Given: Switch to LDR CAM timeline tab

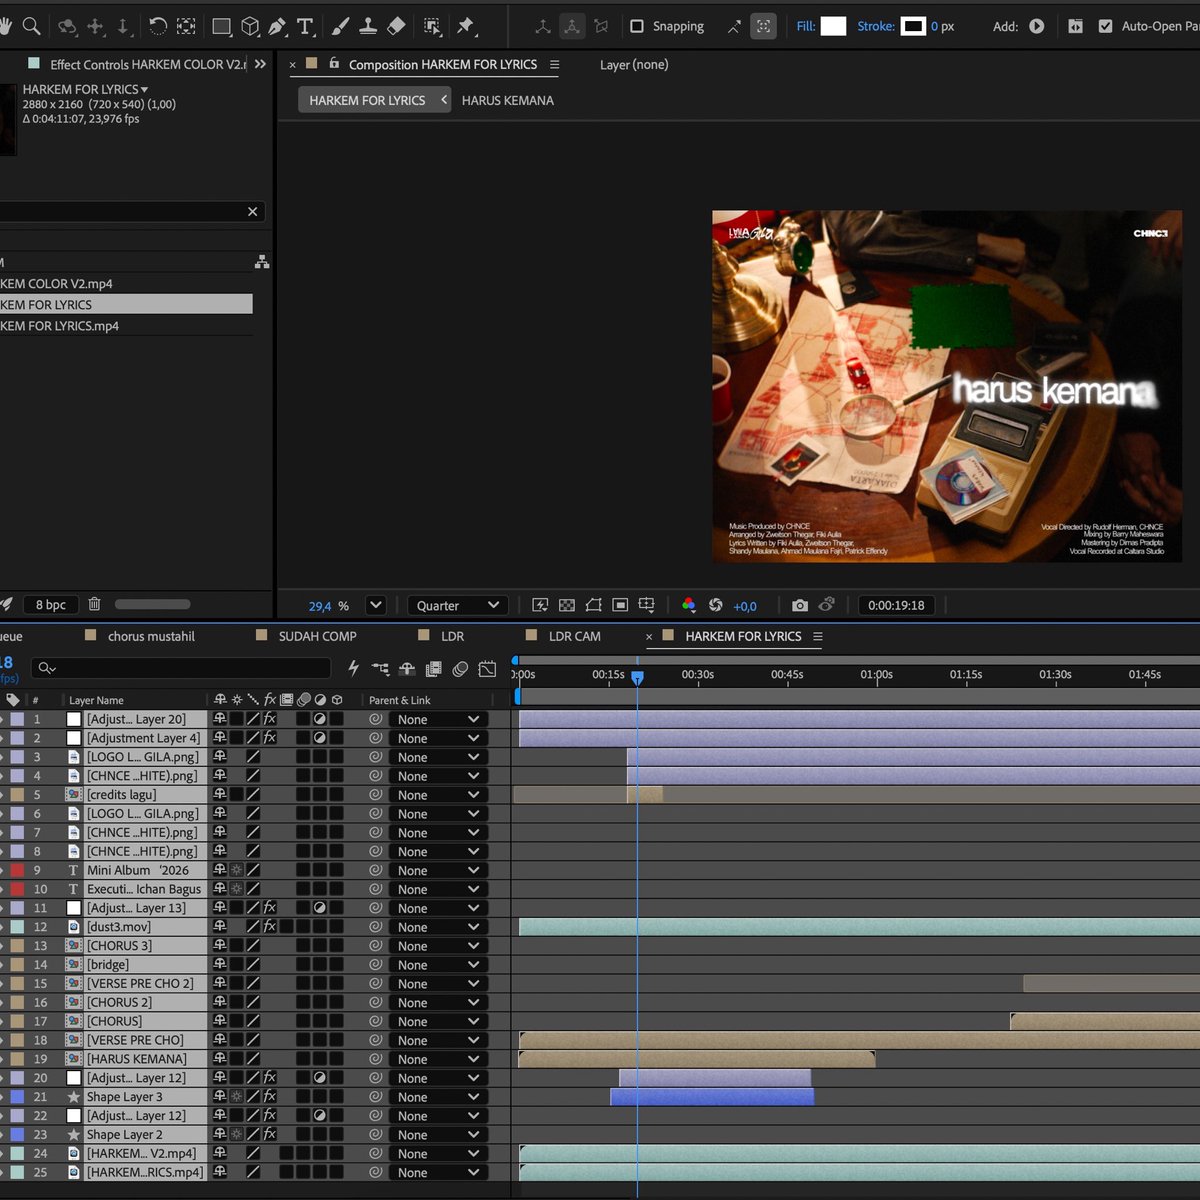Looking at the screenshot, I should coord(575,636).
